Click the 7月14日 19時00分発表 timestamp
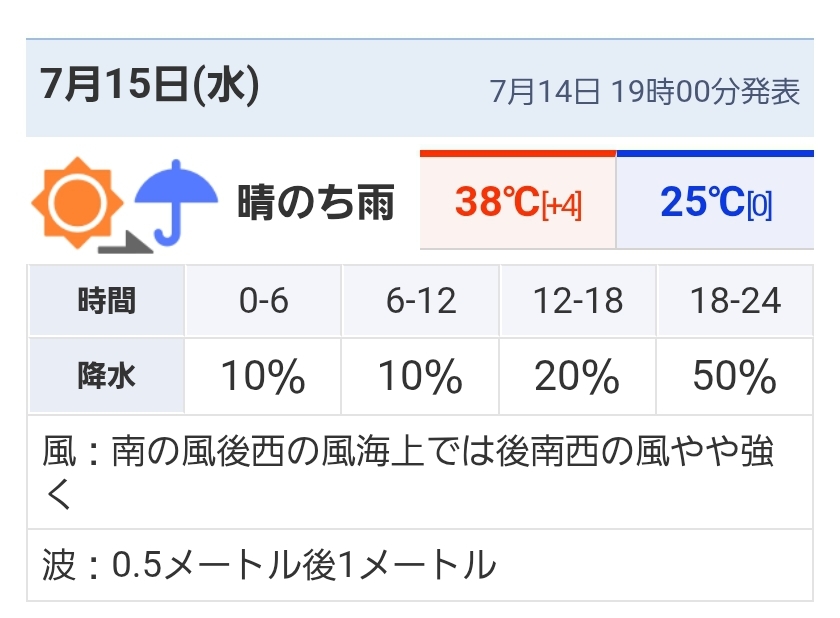The image size is (840, 618). click(x=644, y=91)
